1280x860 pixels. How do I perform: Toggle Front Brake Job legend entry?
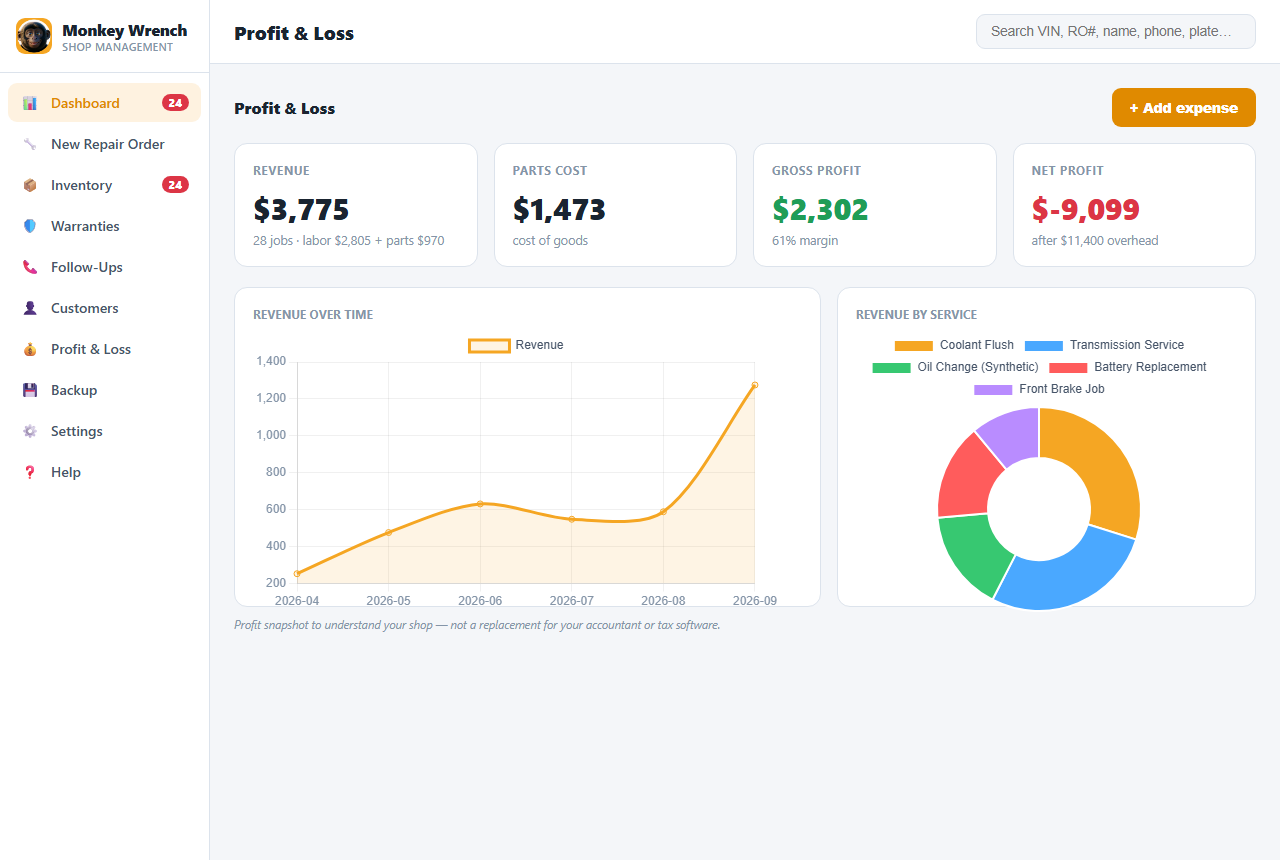pyautogui.click(x=1039, y=389)
